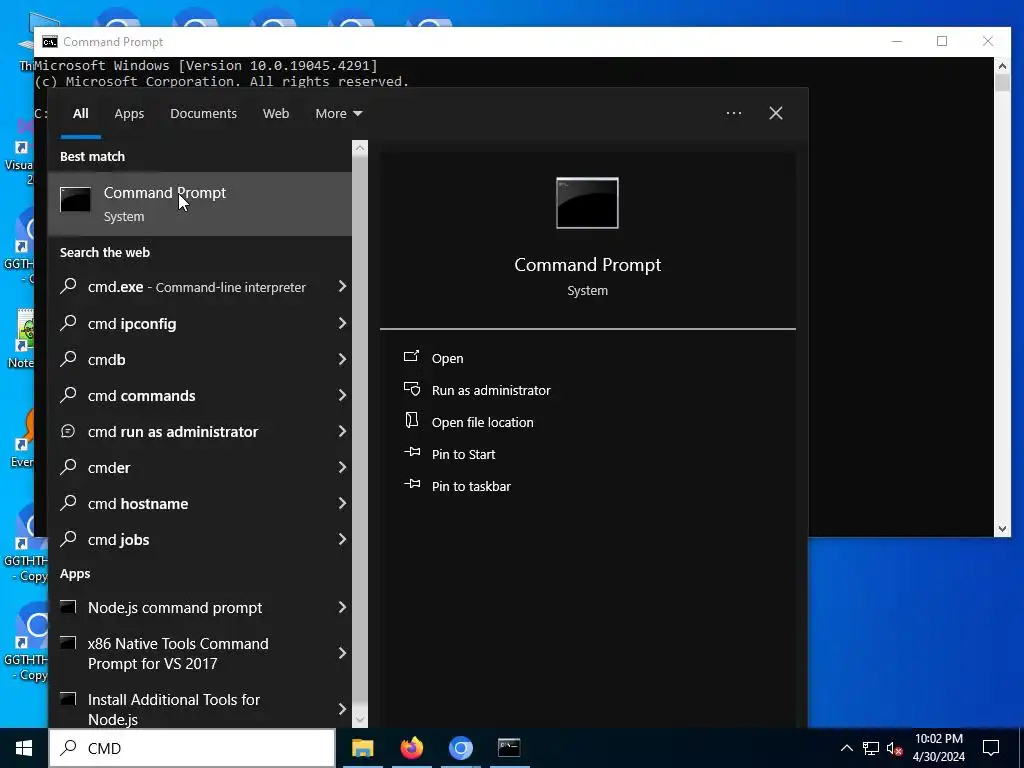Click the search results scrollbar down arrow

(x=359, y=720)
